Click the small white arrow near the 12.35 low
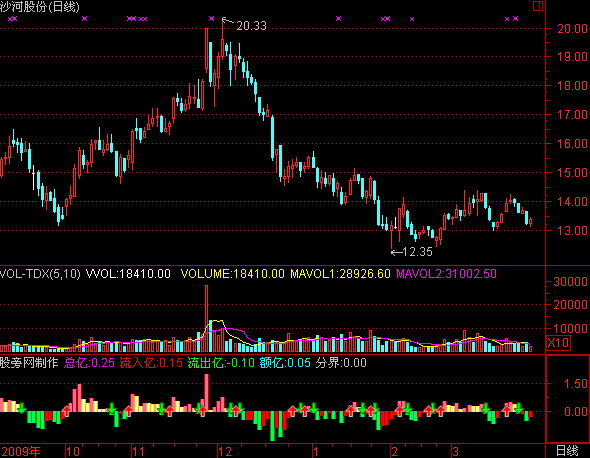This screenshot has height=458, width=590. 395,223
